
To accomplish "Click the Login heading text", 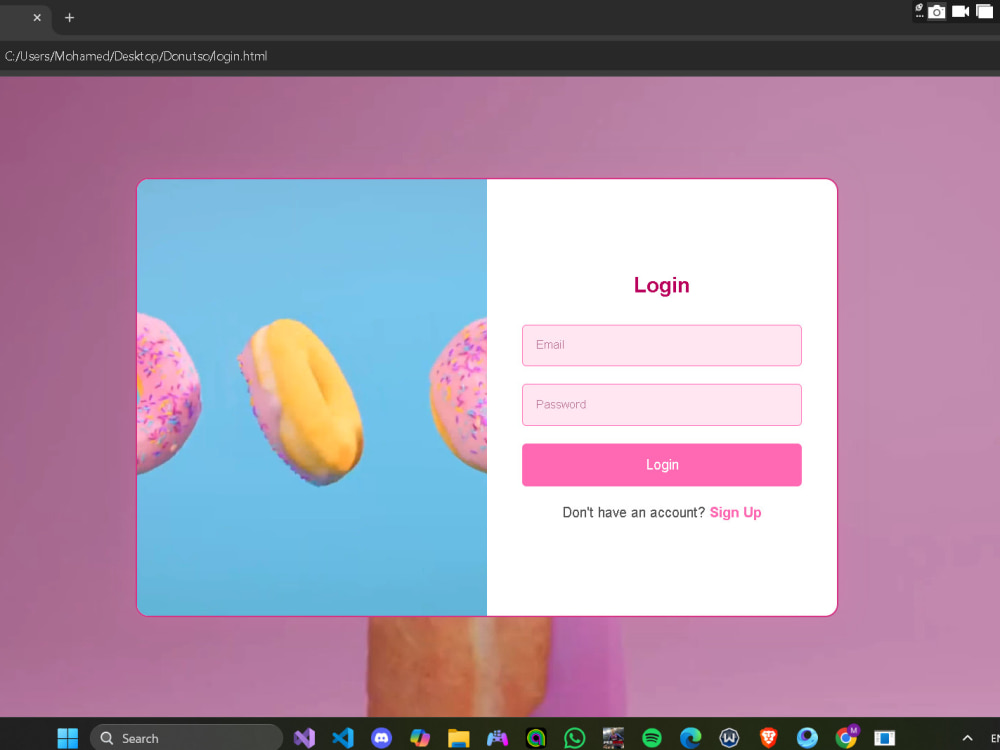I will click(661, 285).
